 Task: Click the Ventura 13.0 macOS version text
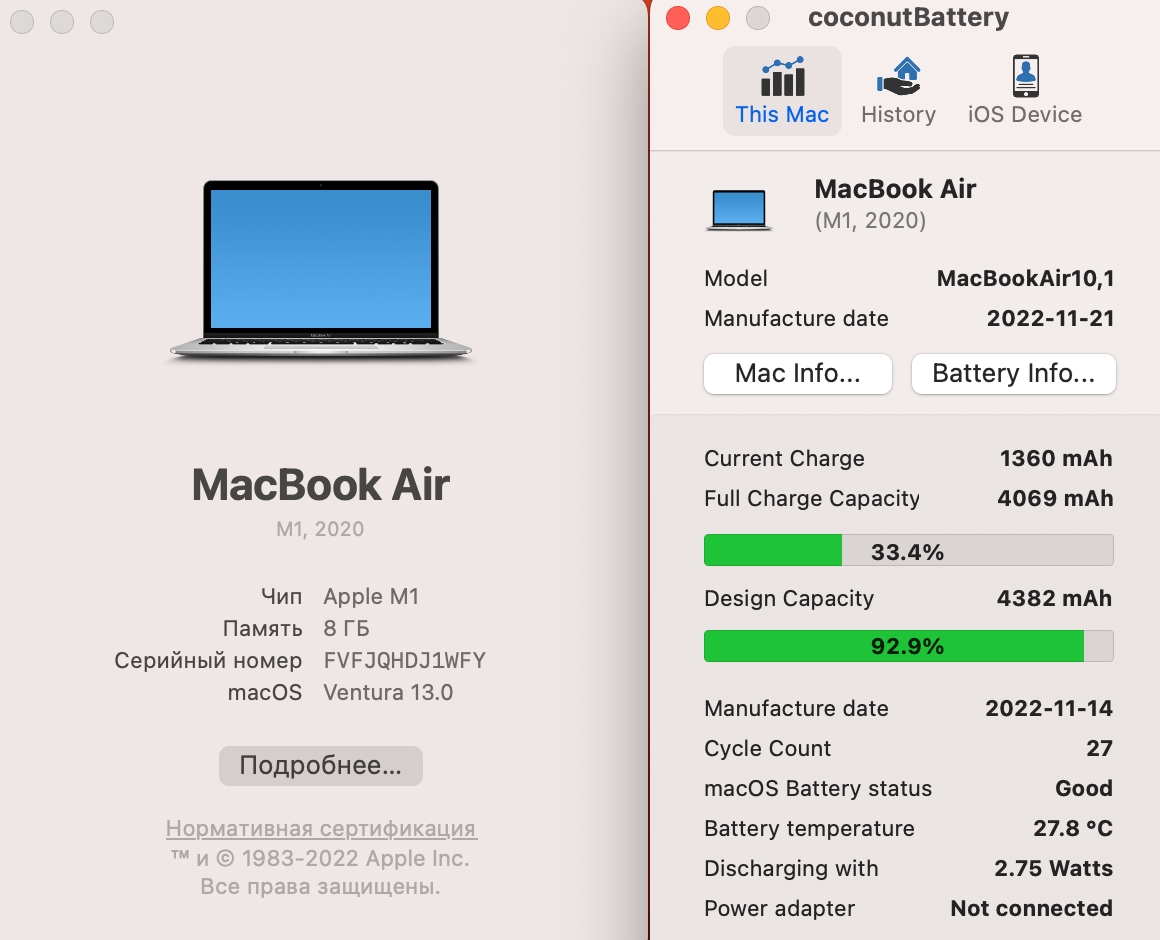tap(388, 692)
